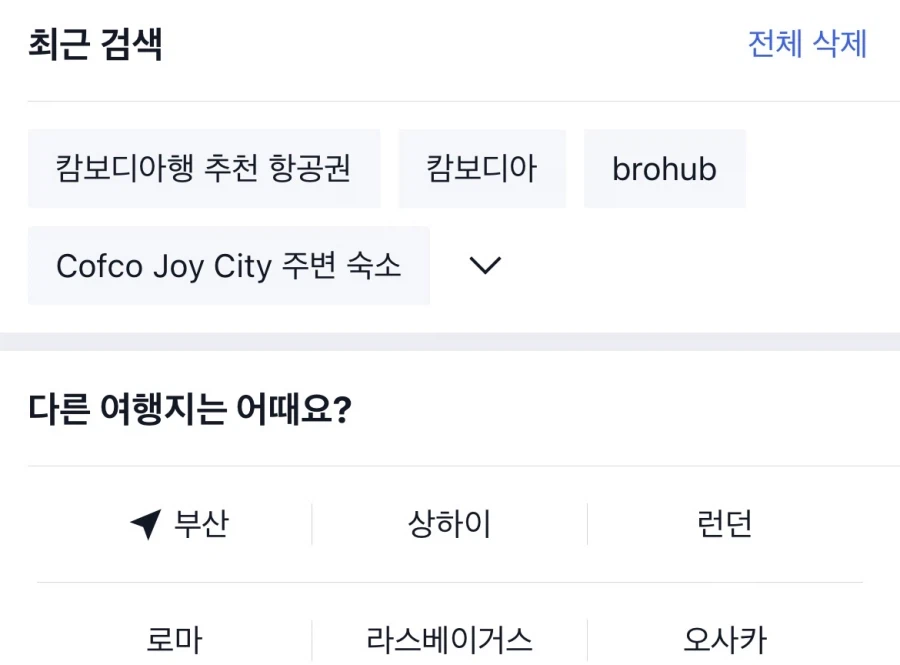Pick 로마 under other travel destinations
The image size is (900, 665).
[173, 638]
